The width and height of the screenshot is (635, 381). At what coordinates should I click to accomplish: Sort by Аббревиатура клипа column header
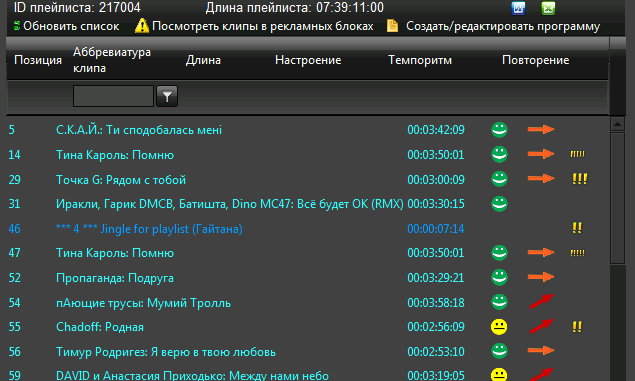pyautogui.click(x=112, y=60)
